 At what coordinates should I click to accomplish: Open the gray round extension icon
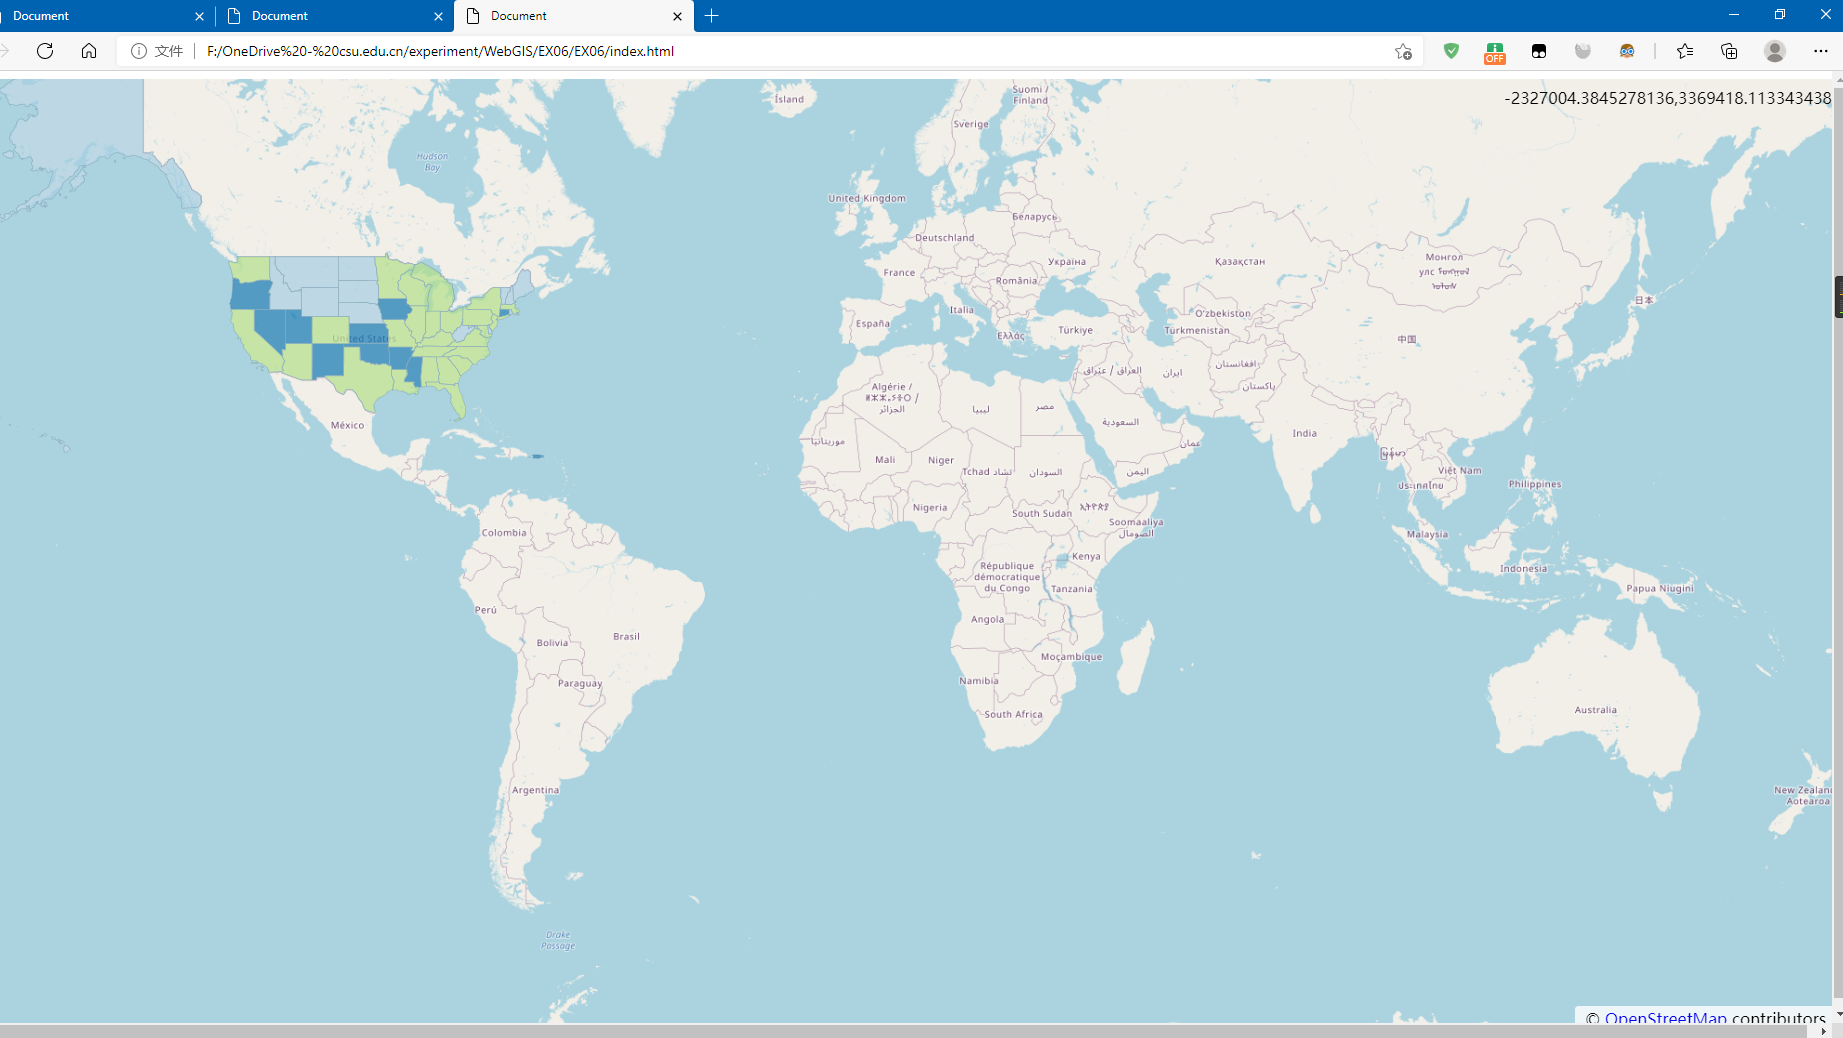coord(1583,51)
